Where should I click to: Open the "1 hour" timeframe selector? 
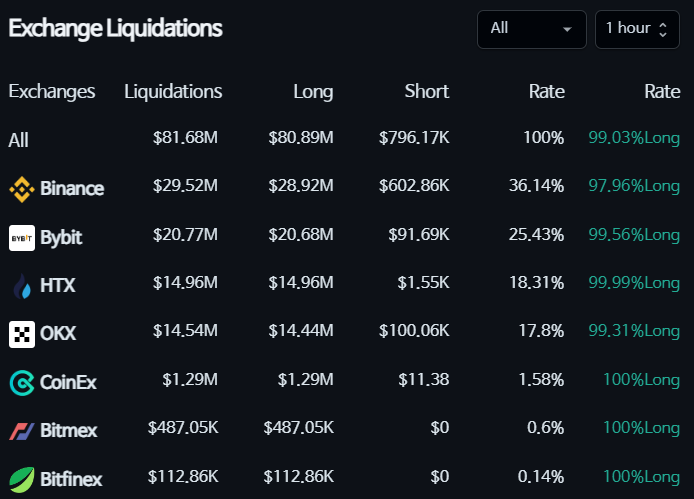636,28
